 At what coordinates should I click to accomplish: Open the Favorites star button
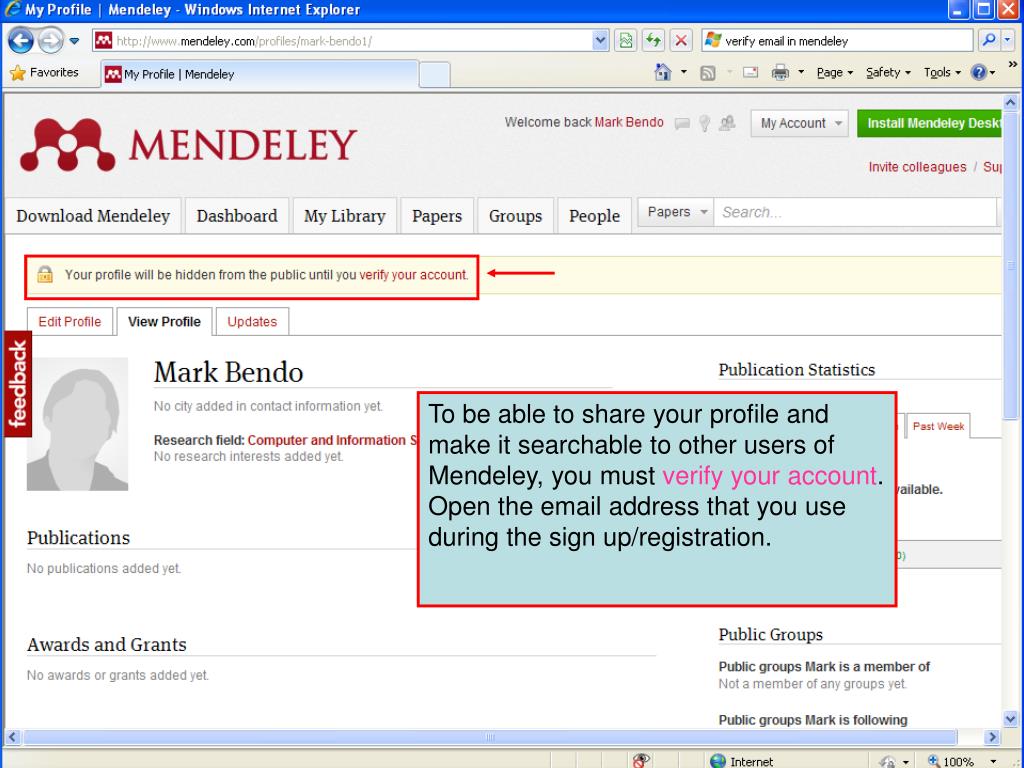(44, 72)
